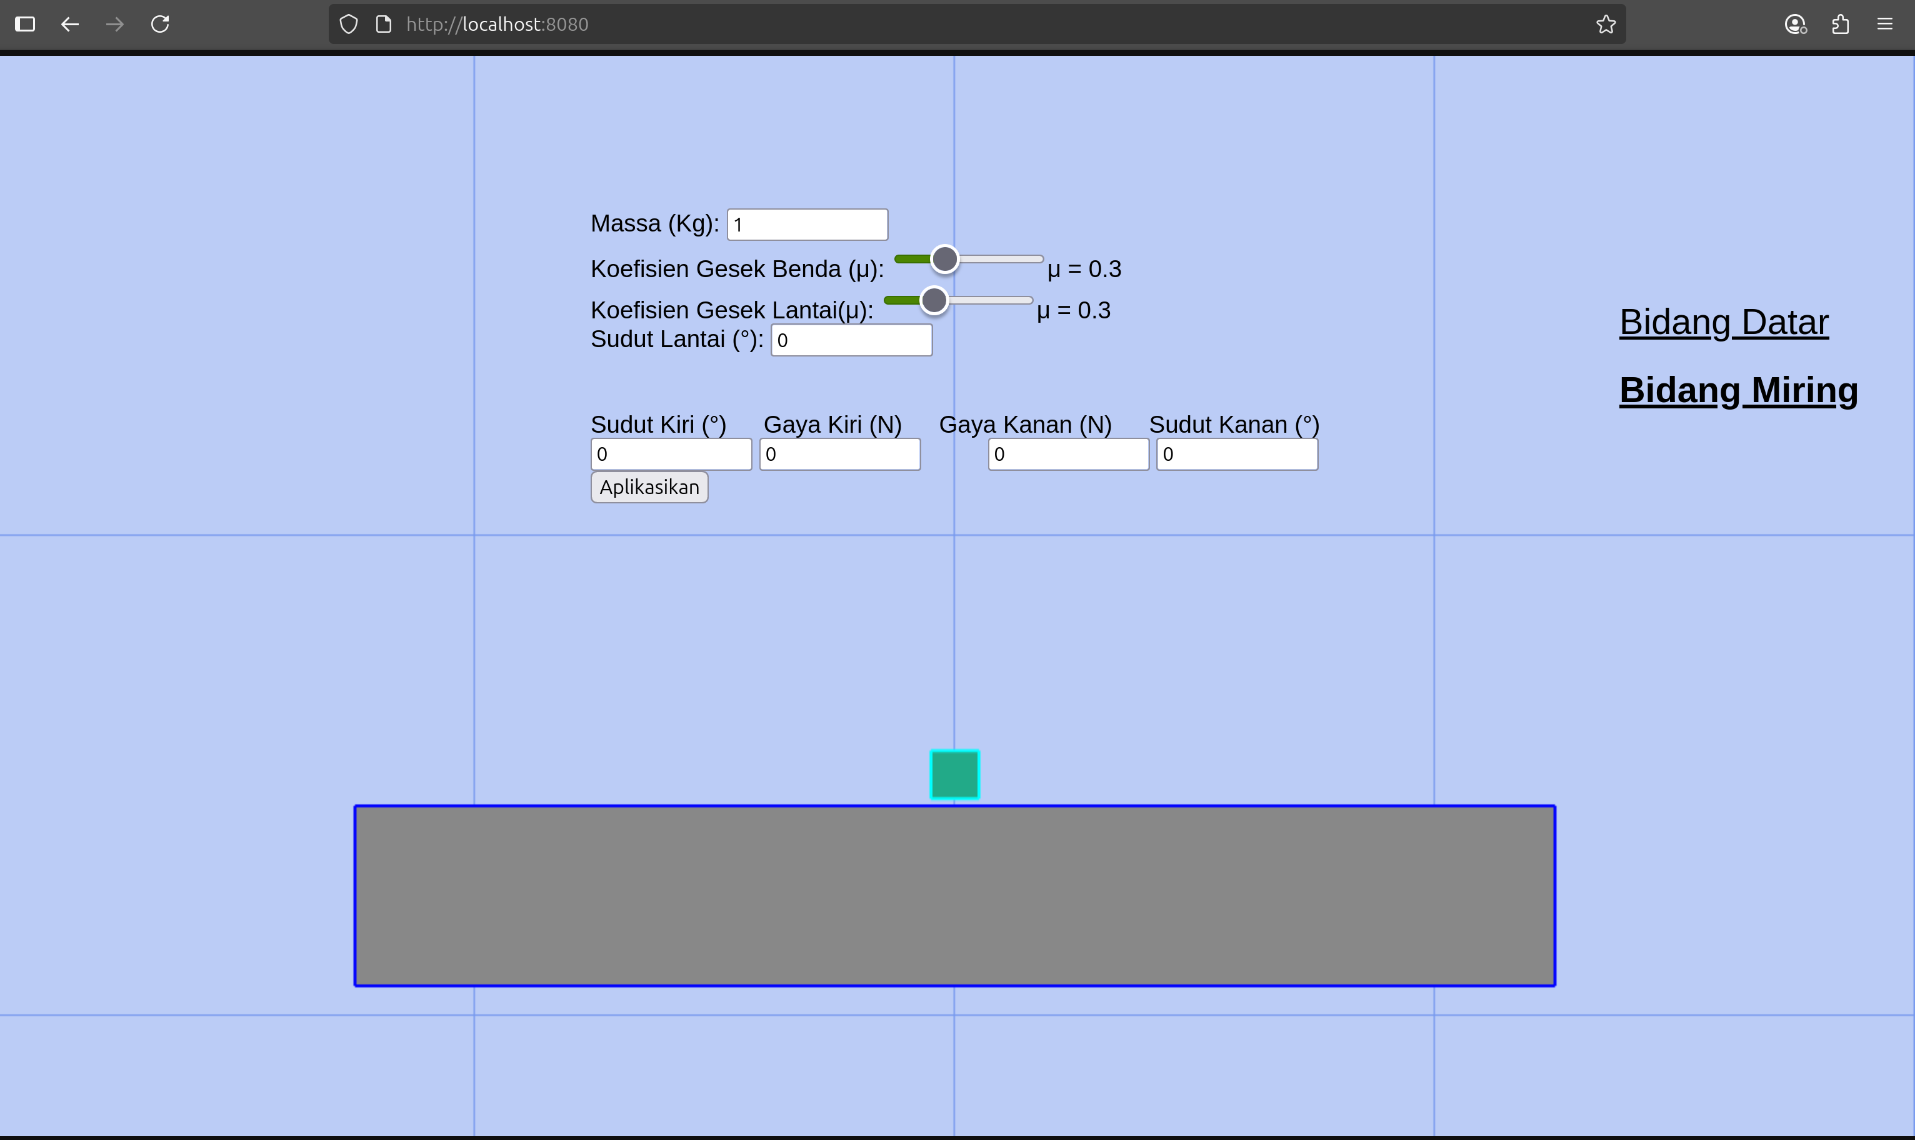This screenshot has width=1915, height=1140.
Task: Focus the Sudut Lantai input field
Action: pyautogui.click(x=851, y=340)
